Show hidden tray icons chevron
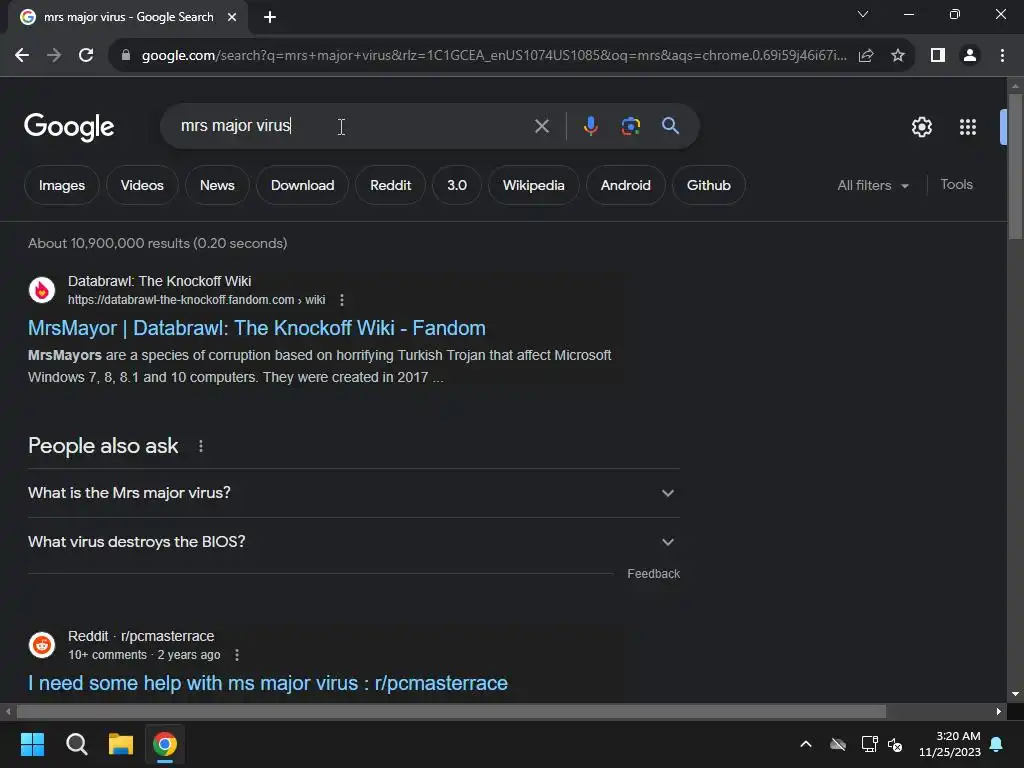The image size is (1024, 768). (806, 744)
